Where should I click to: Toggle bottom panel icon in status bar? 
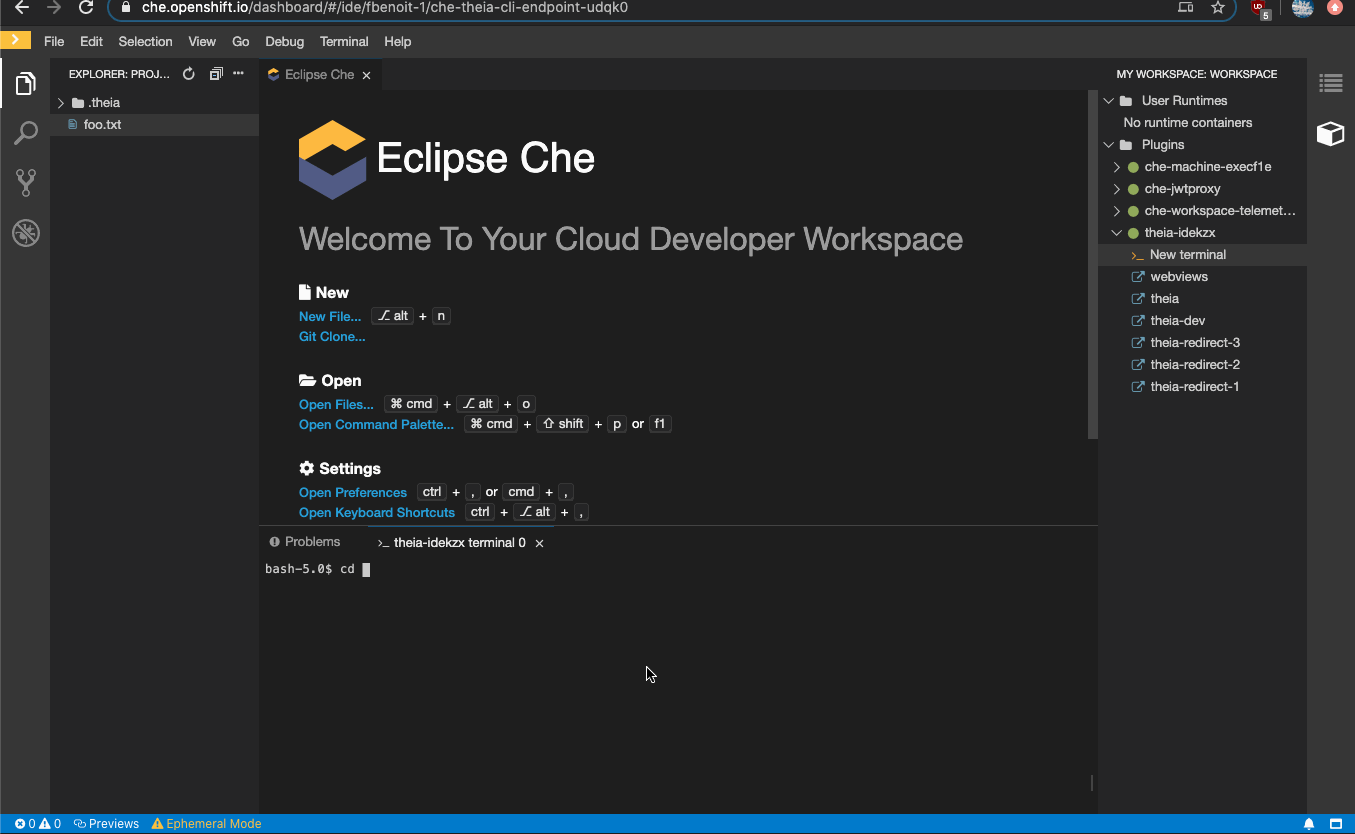coord(1336,824)
